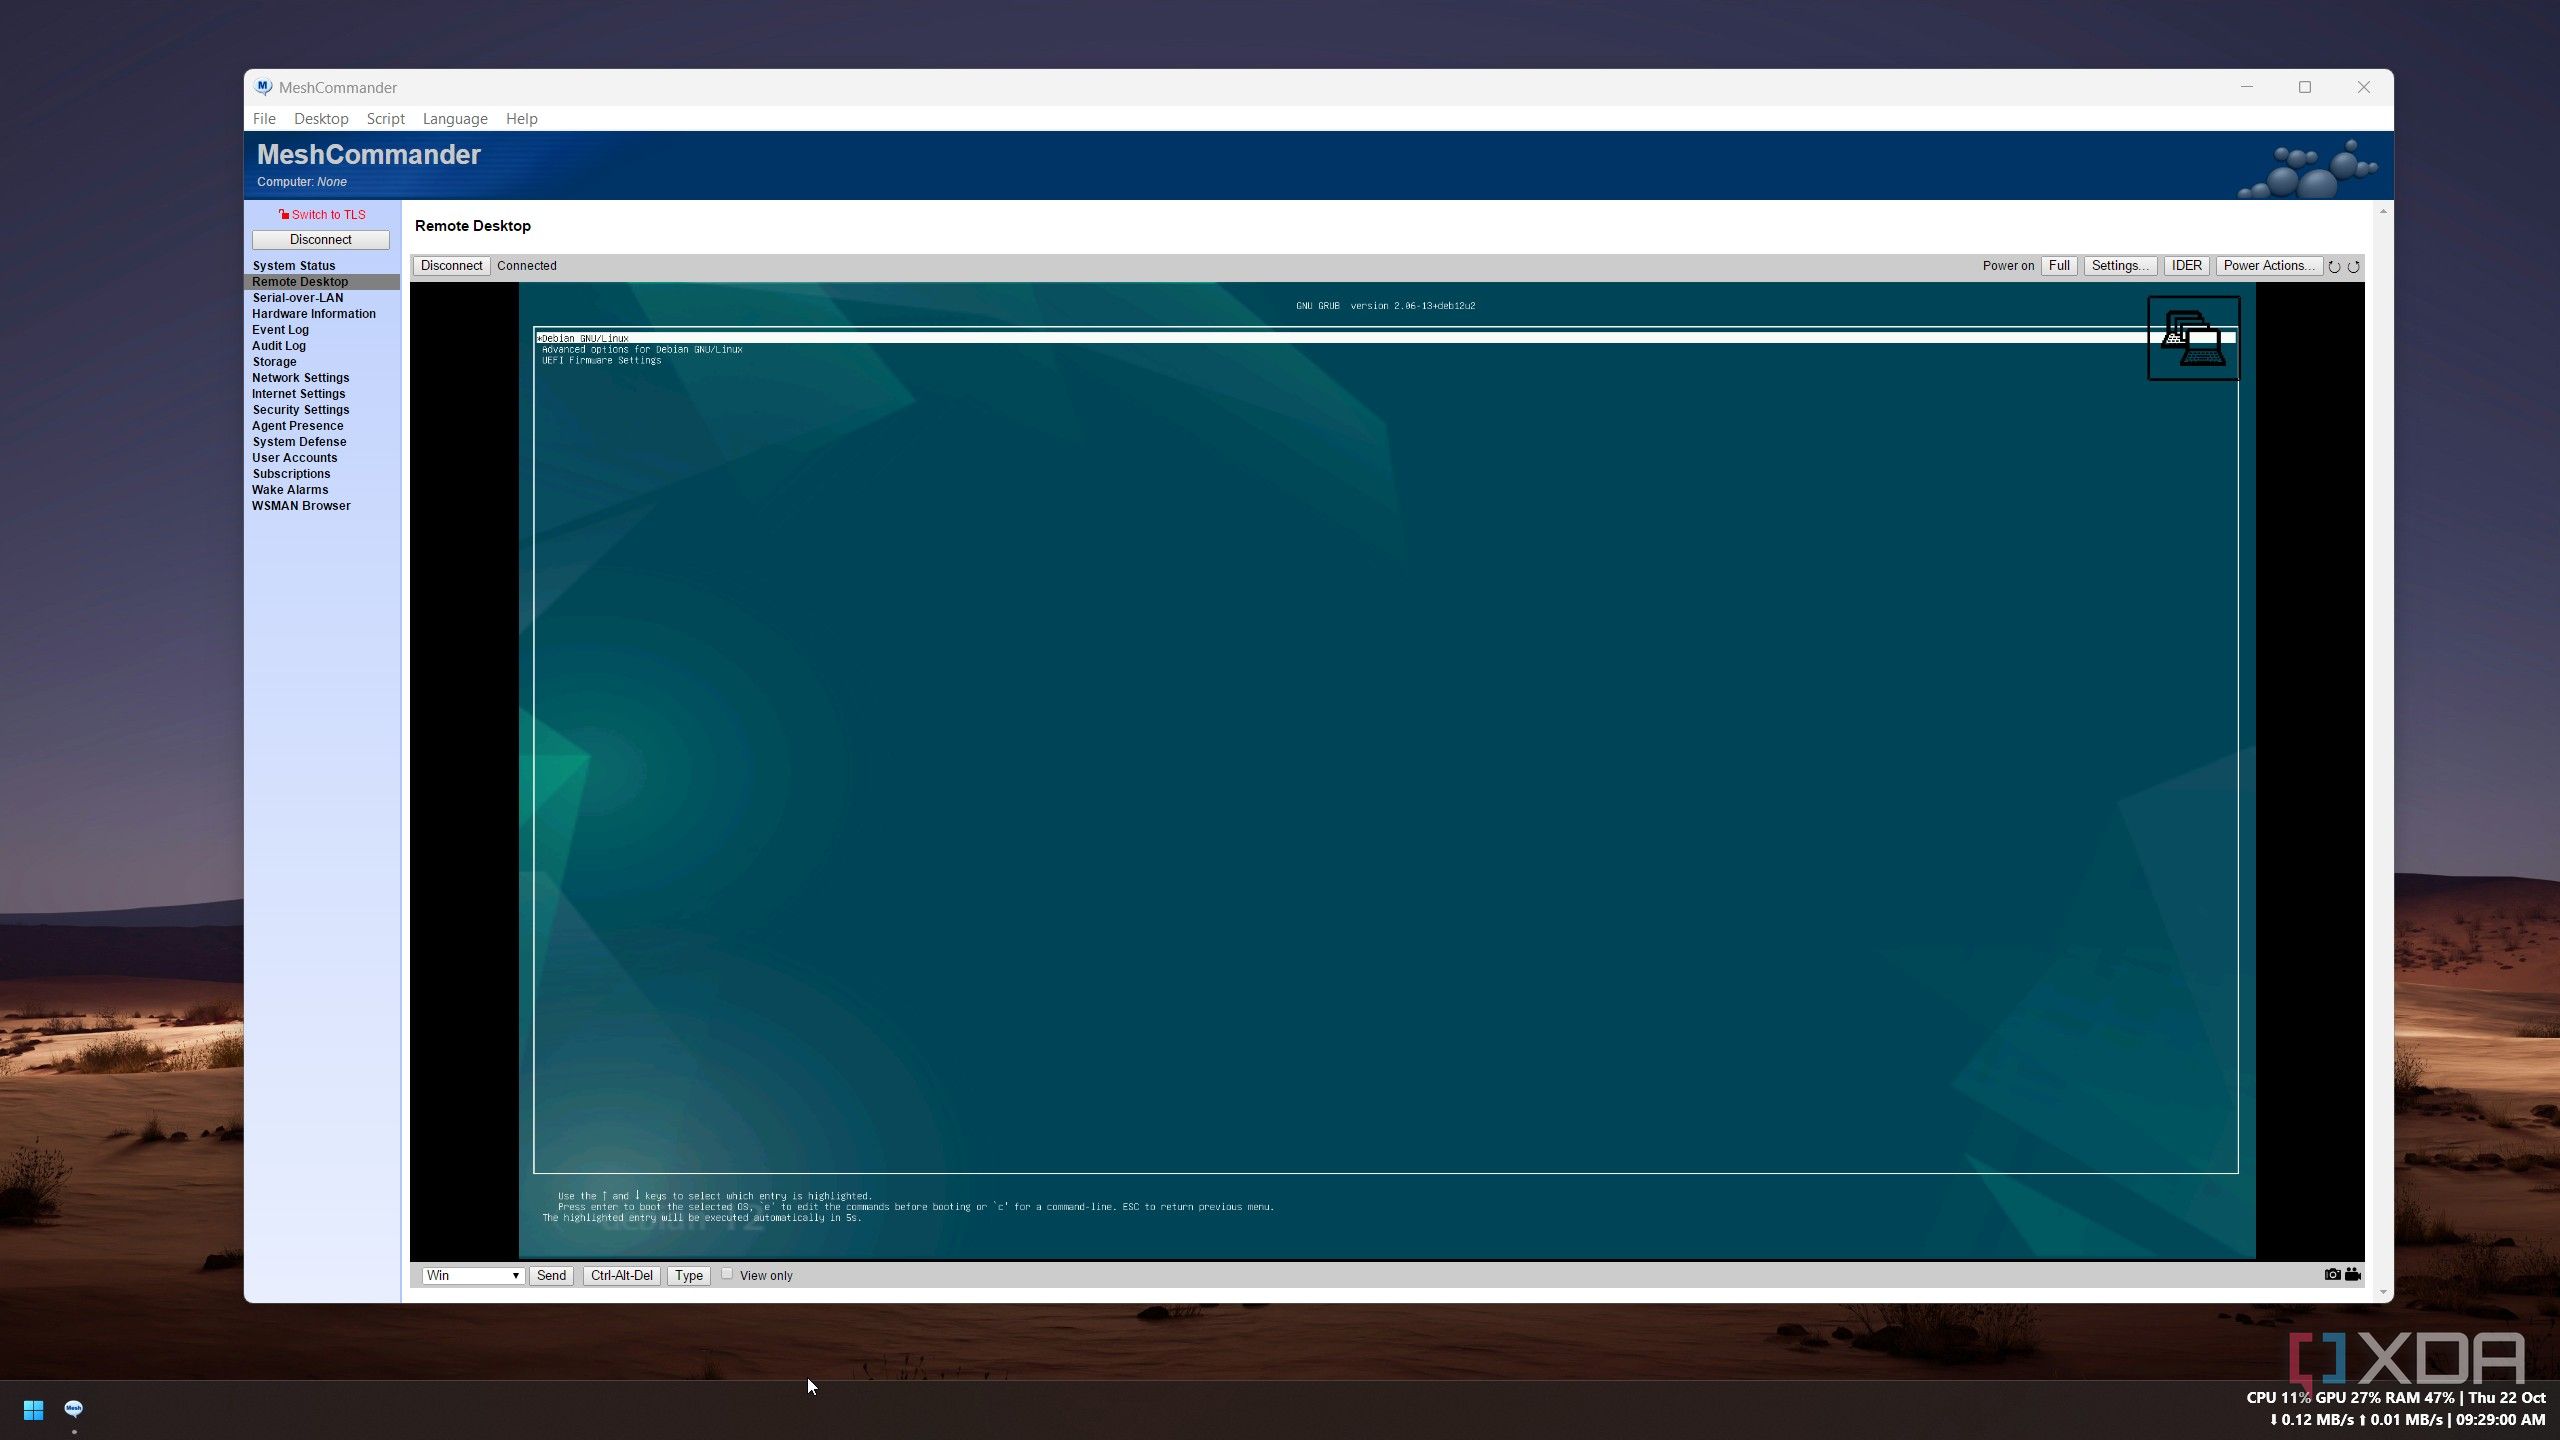Screen dimensions: 2560x1440
Task: Disconnect the remote desktop session in the toolbar
Action: click(x=451, y=266)
